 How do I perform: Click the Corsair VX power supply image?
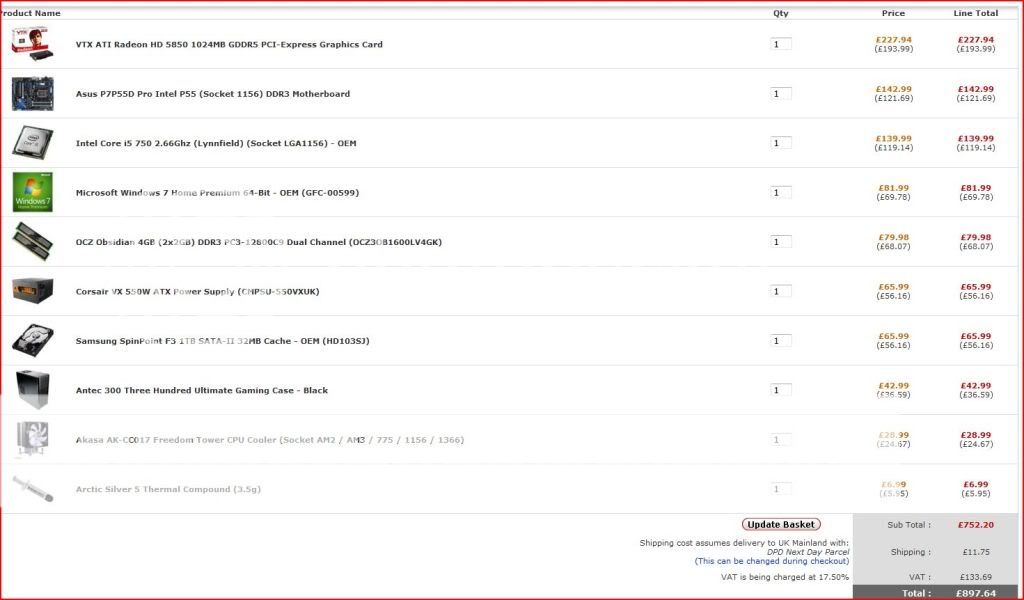pos(32,291)
